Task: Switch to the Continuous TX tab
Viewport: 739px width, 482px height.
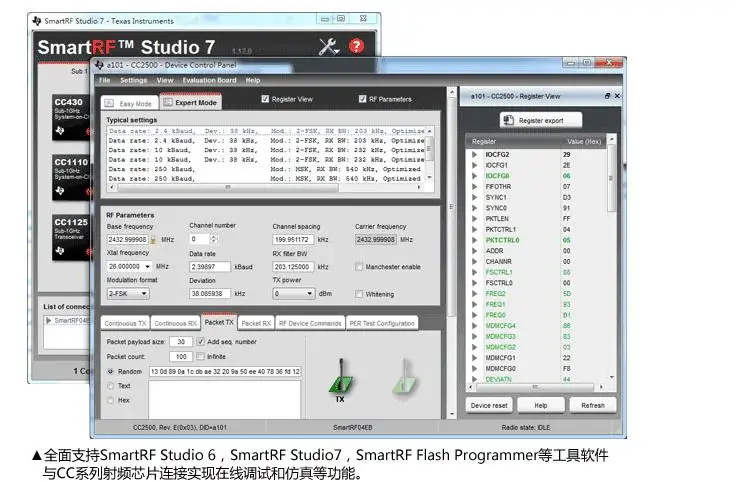Action: tap(125, 323)
